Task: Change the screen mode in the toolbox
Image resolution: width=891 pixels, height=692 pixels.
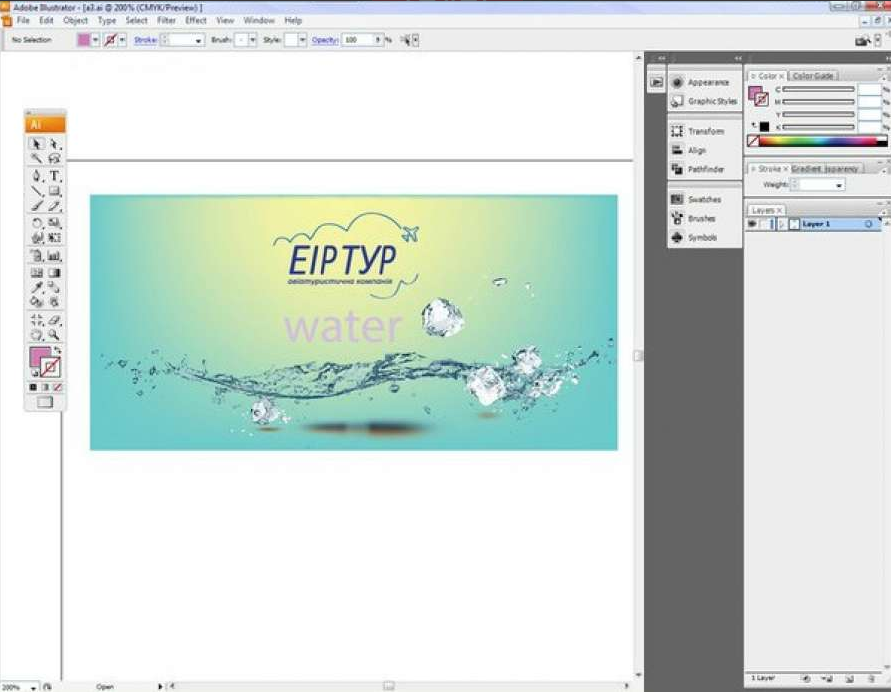Action: [x=45, y=402]
